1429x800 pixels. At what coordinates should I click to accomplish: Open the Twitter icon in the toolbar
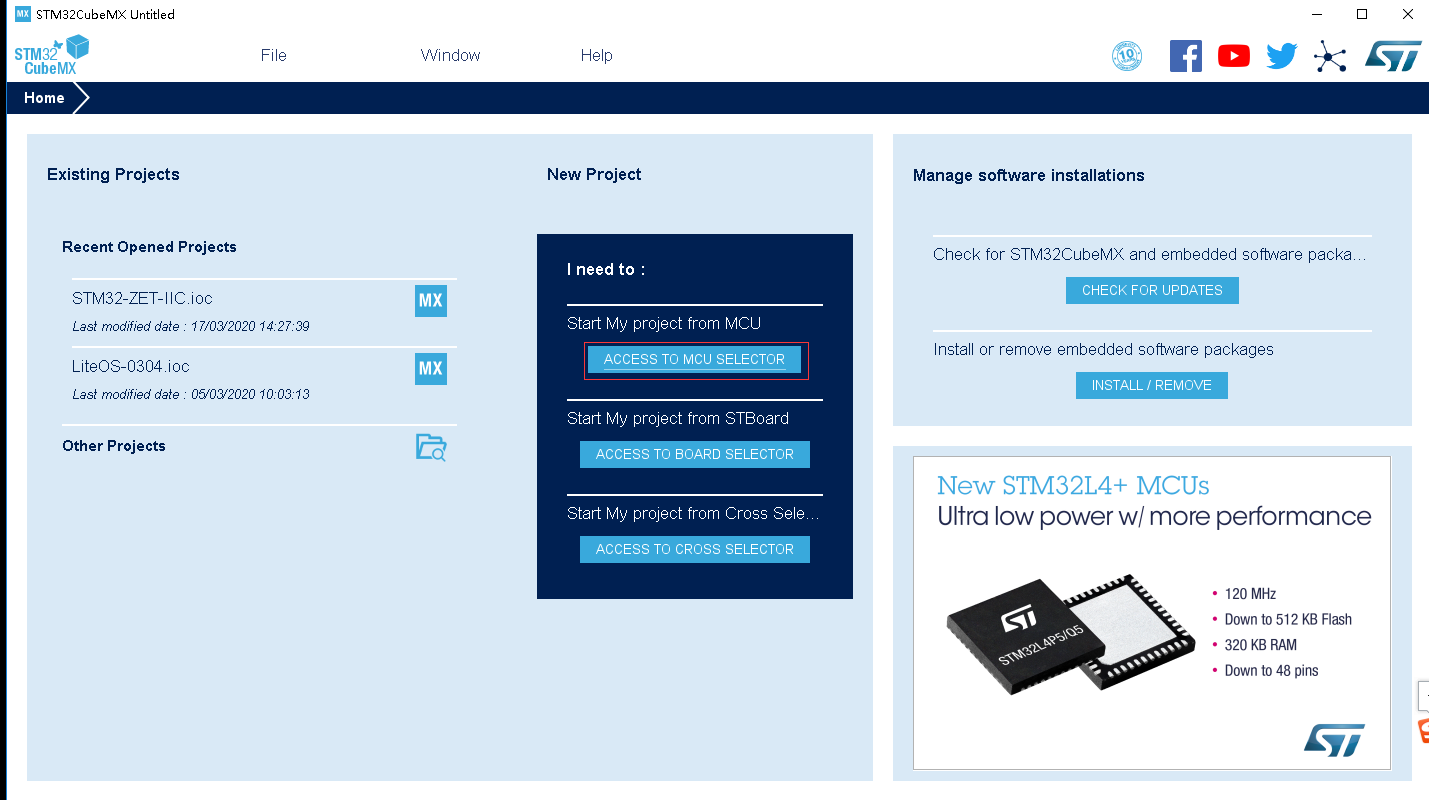click(1281, 56)
